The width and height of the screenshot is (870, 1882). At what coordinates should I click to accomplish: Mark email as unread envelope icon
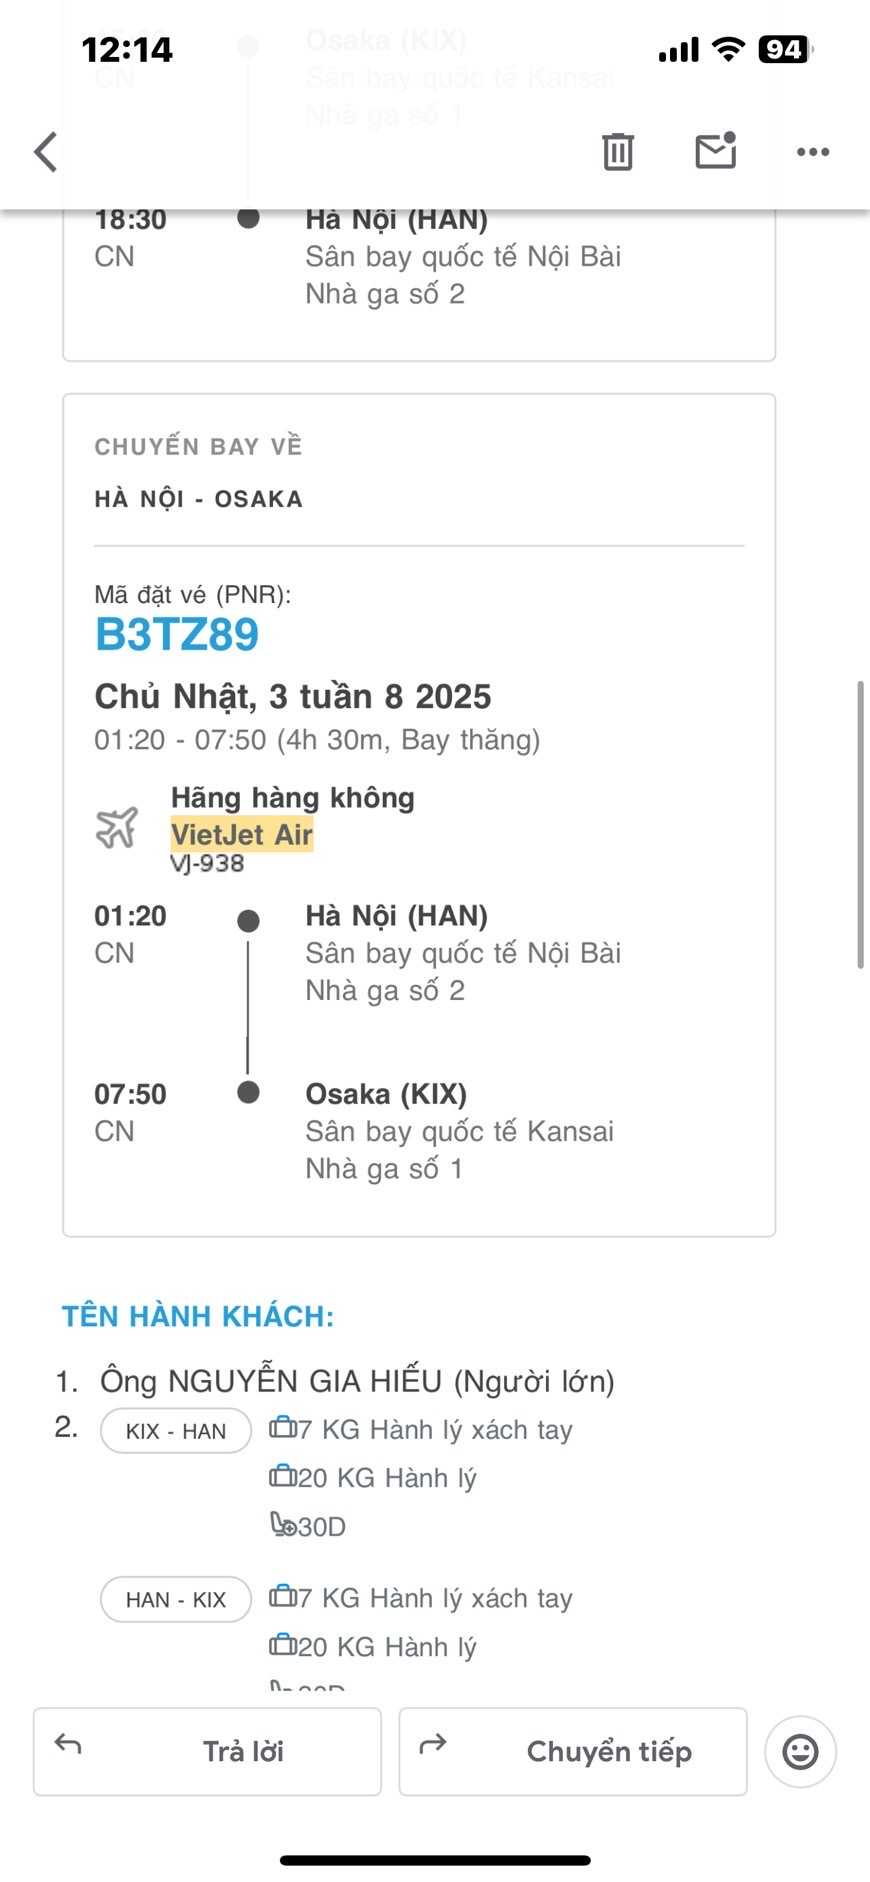coord(715,151)
